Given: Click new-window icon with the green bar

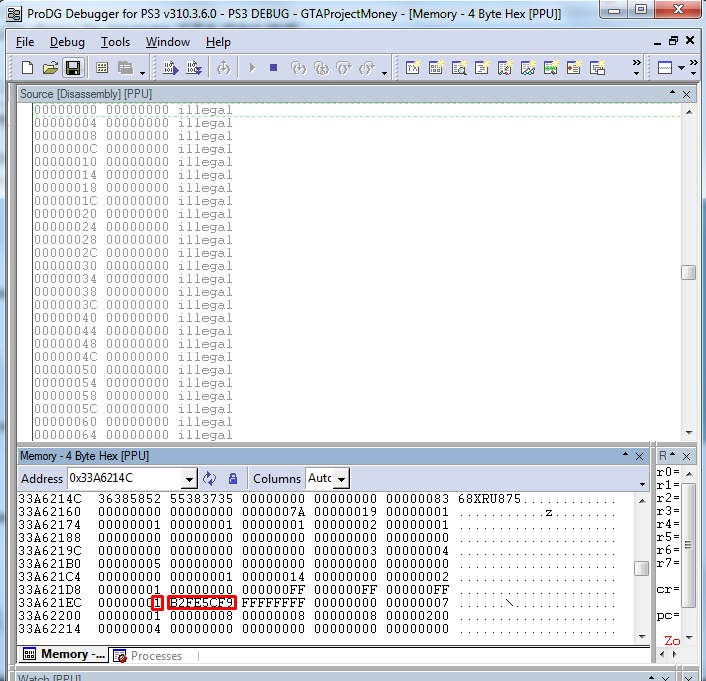Looking at the screenshot, I should pos(551,68).
